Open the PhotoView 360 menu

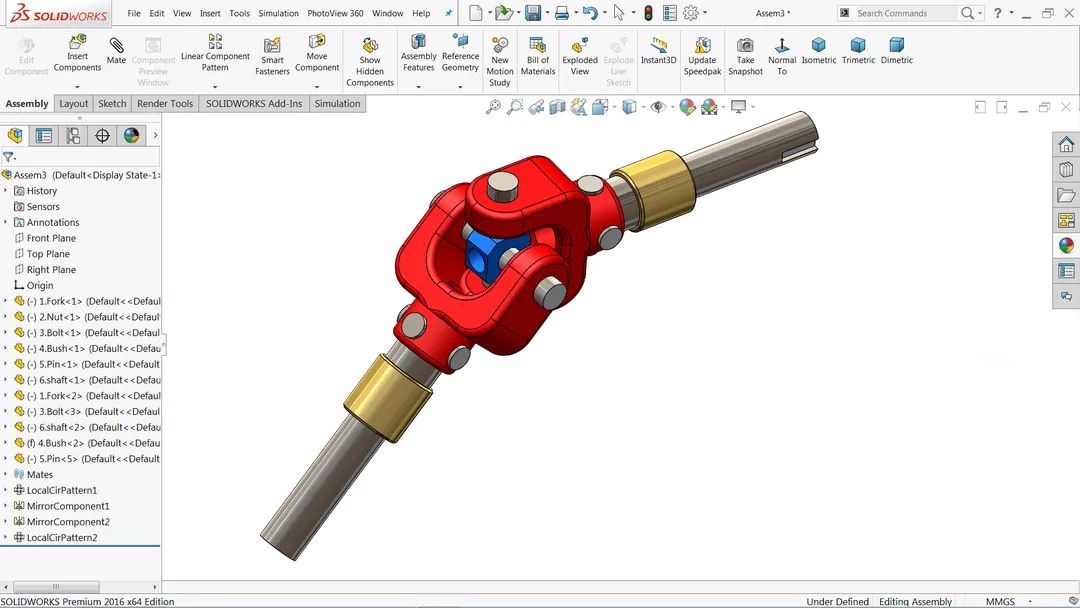click(x=335, y=13)
